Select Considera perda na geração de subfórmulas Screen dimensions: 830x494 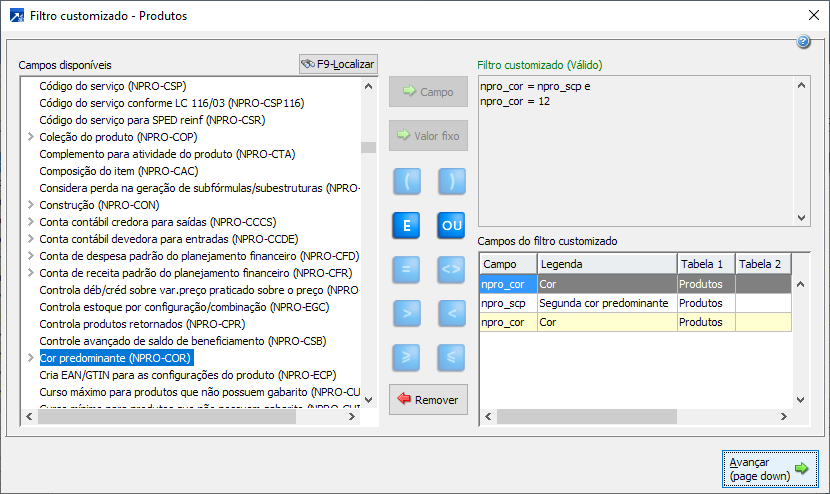coord(200,188)
